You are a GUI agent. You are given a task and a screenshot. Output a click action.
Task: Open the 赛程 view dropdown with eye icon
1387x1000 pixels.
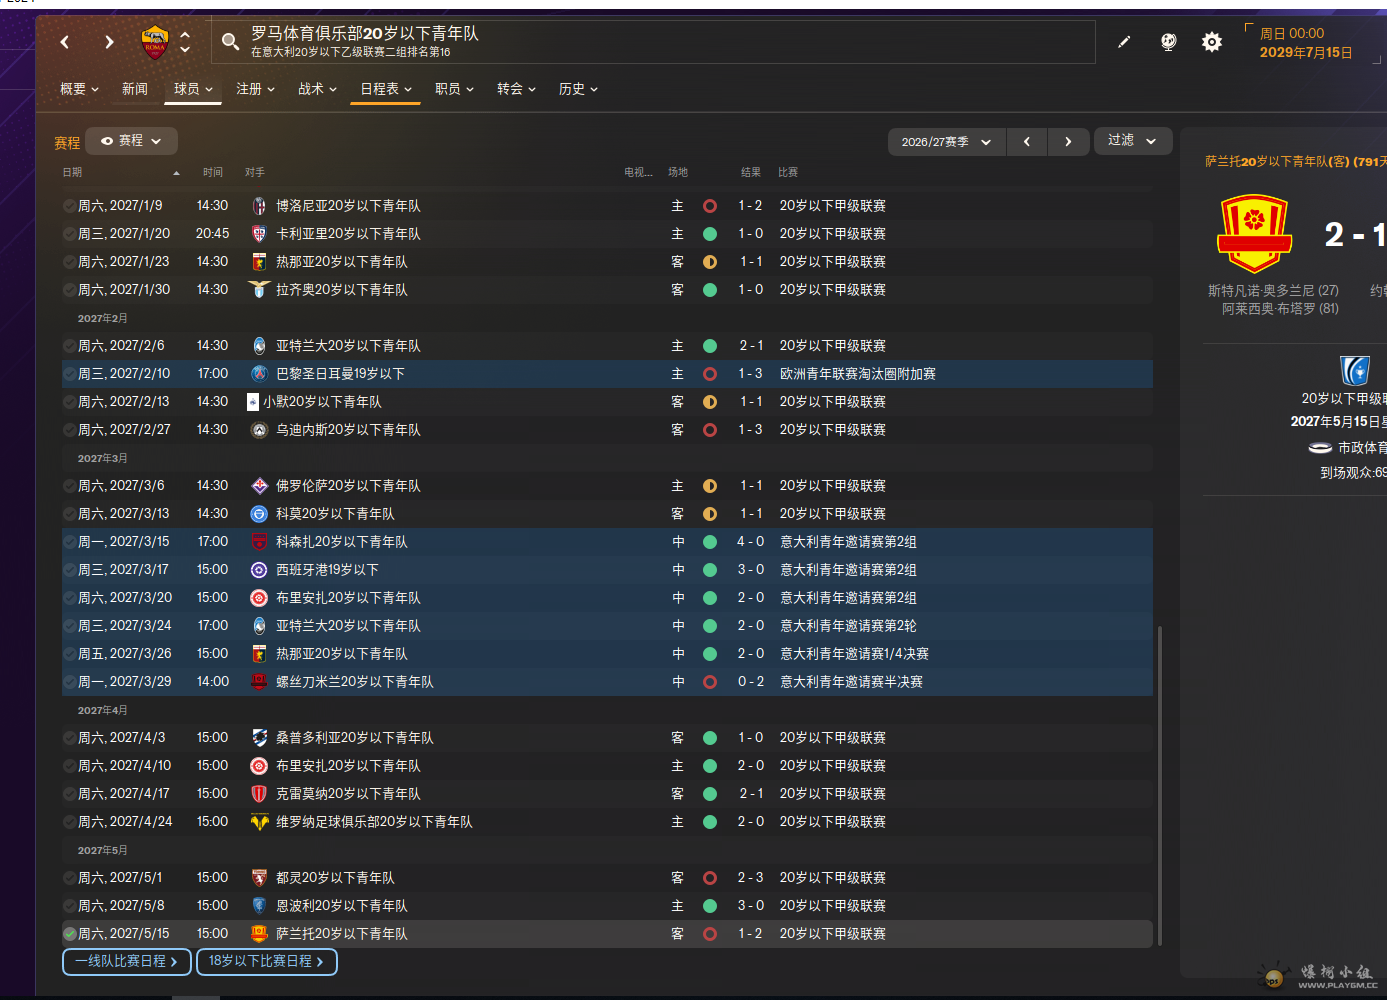click(131, 141)
